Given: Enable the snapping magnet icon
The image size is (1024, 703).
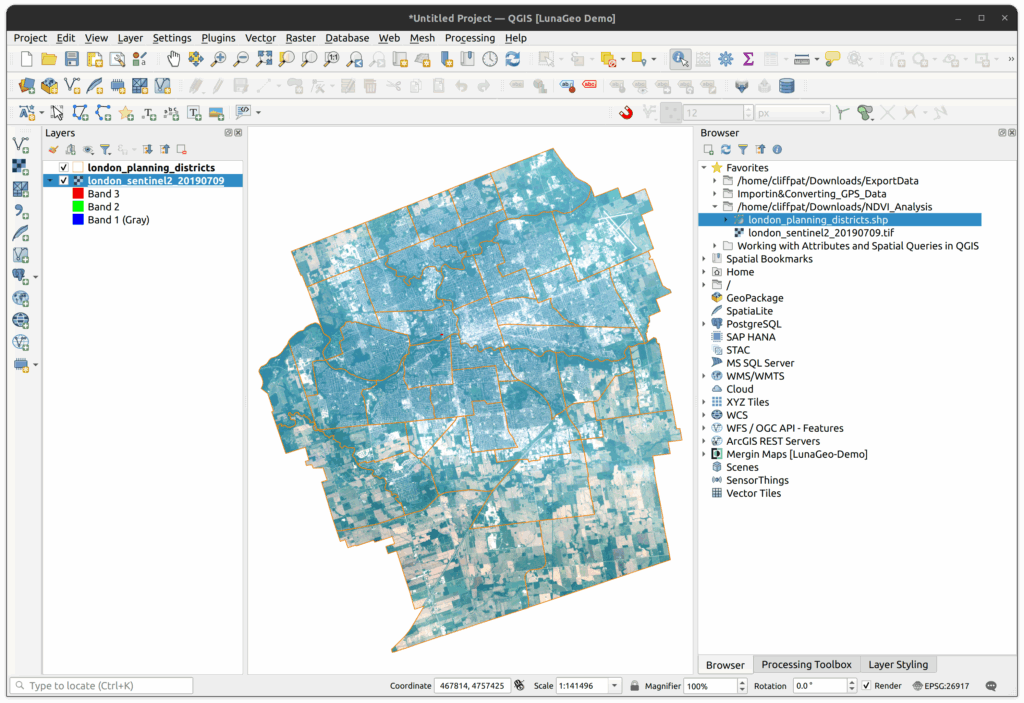Looking at the screenshot, I should 627,113.
